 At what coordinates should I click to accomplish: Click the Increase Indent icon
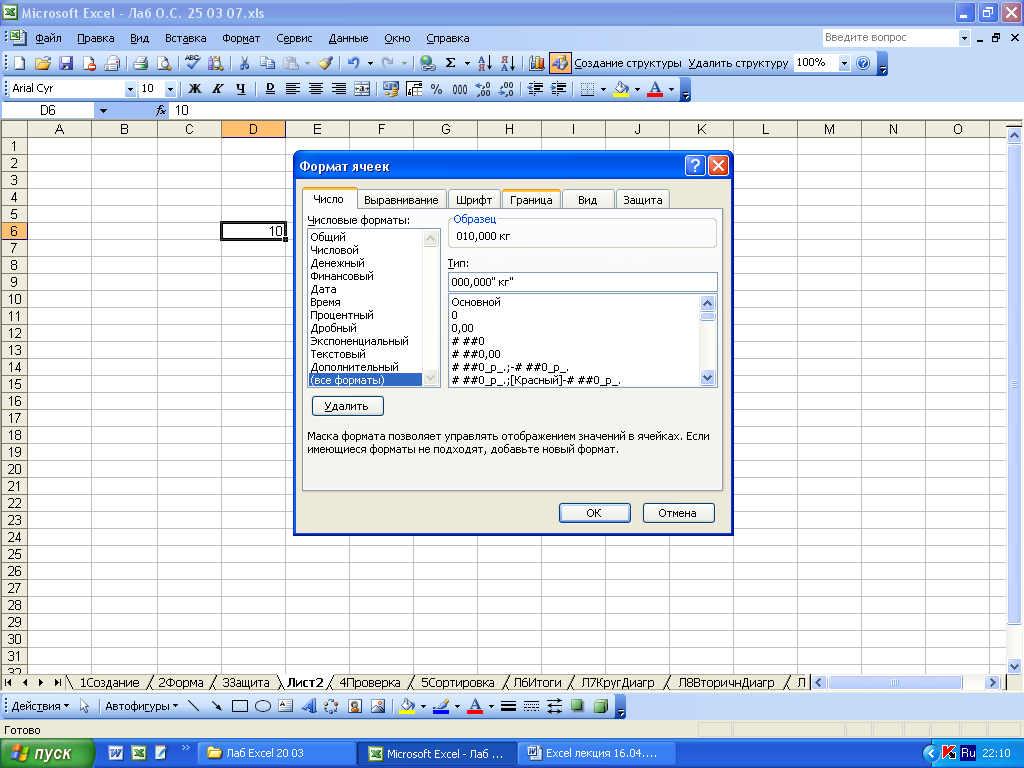(x=558, y=89)
